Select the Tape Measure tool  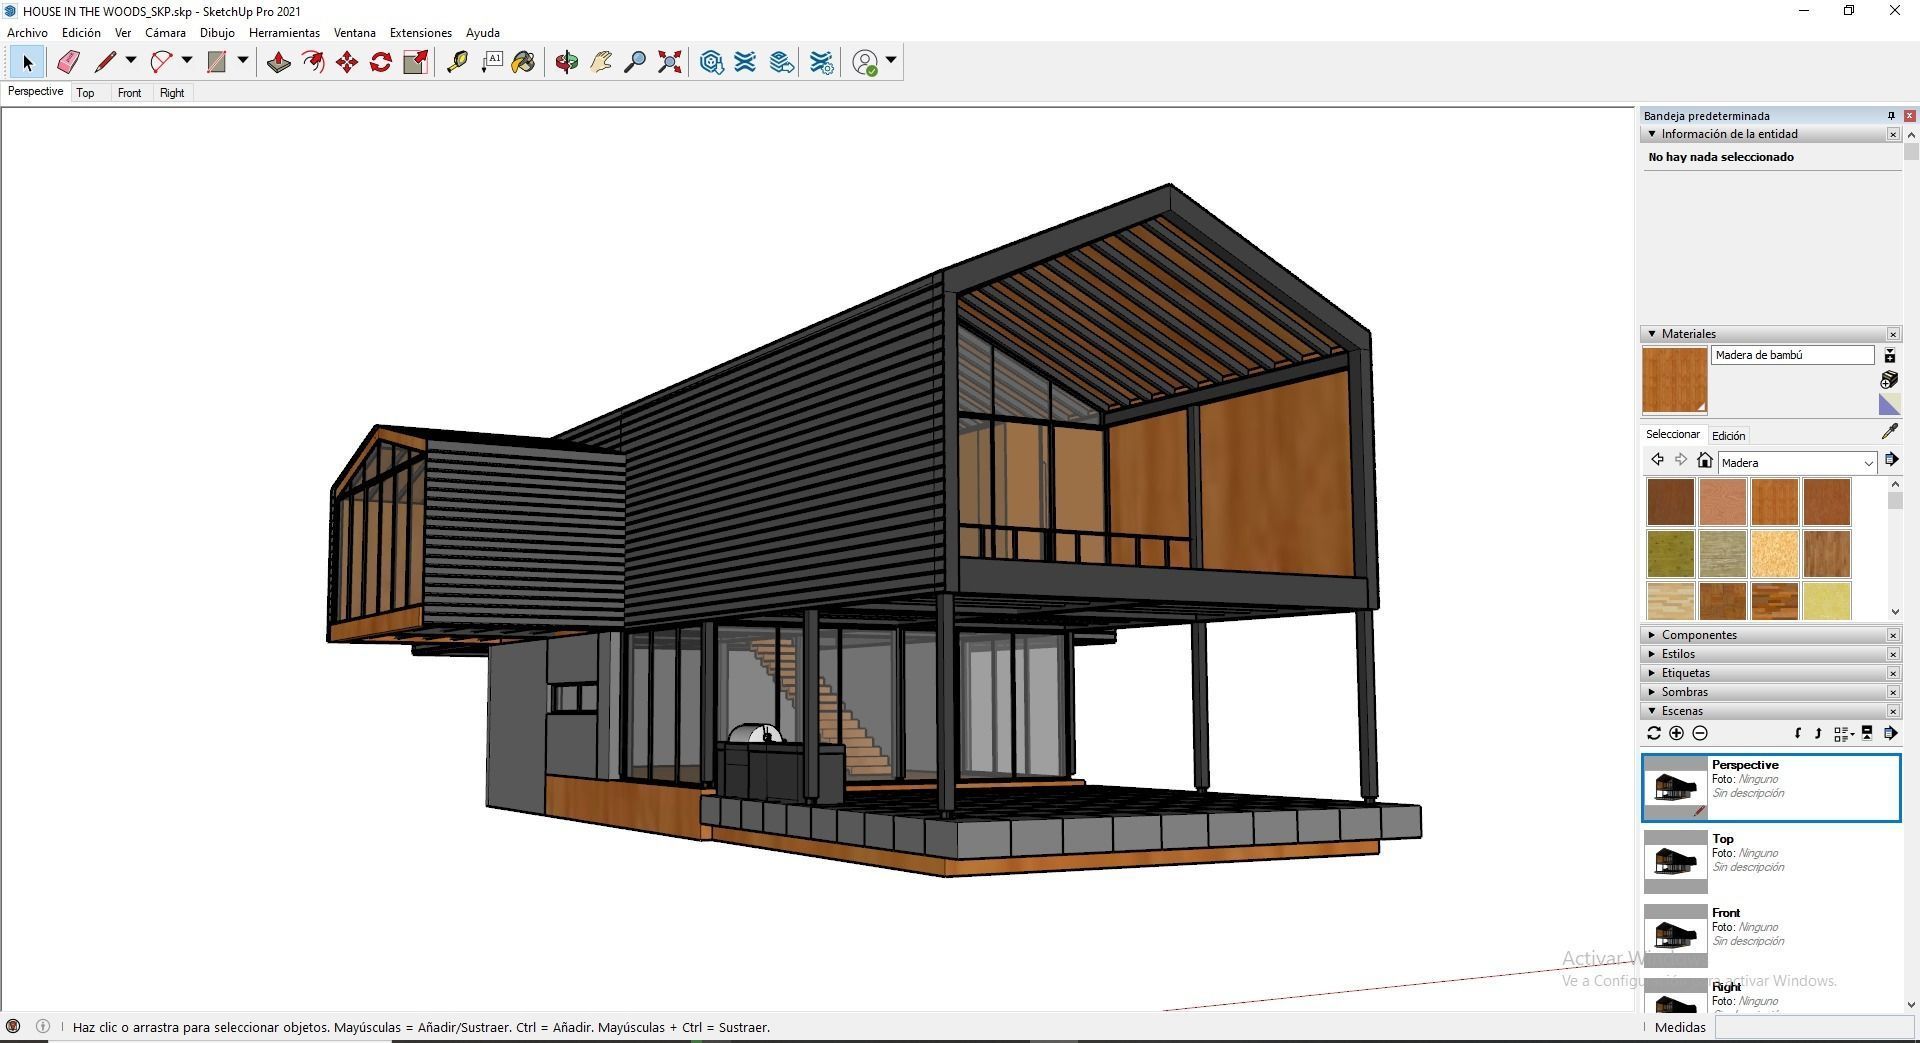point(457,62)
